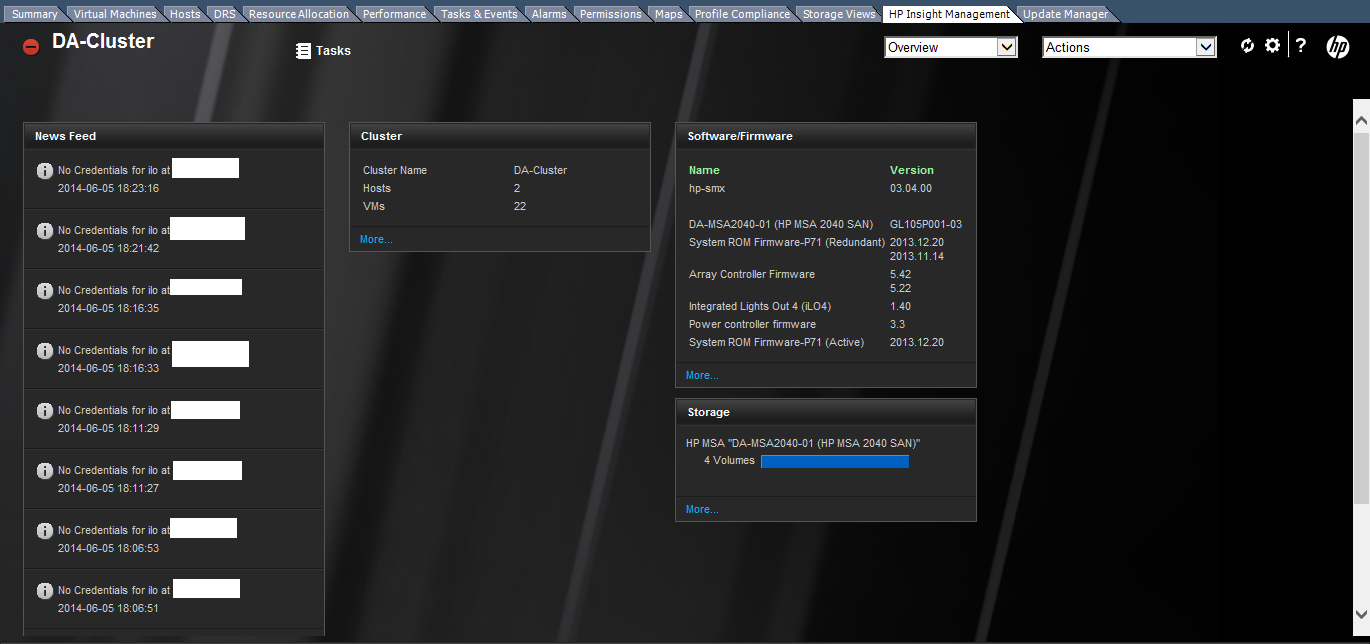Click the 2014-06-05 18:16:35 timestamp
Viewport: 1370px width, 644px height.
(x=108, y=308)
